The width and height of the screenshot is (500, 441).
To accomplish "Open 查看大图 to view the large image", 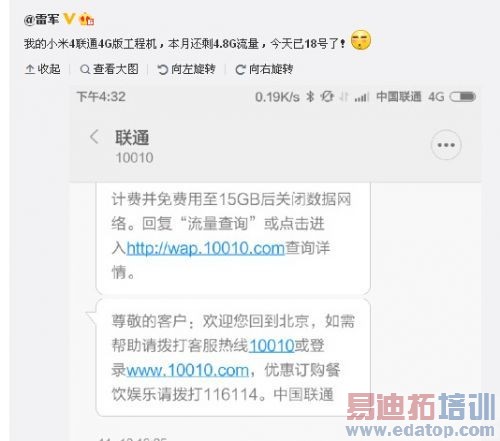I will (109, 69).
